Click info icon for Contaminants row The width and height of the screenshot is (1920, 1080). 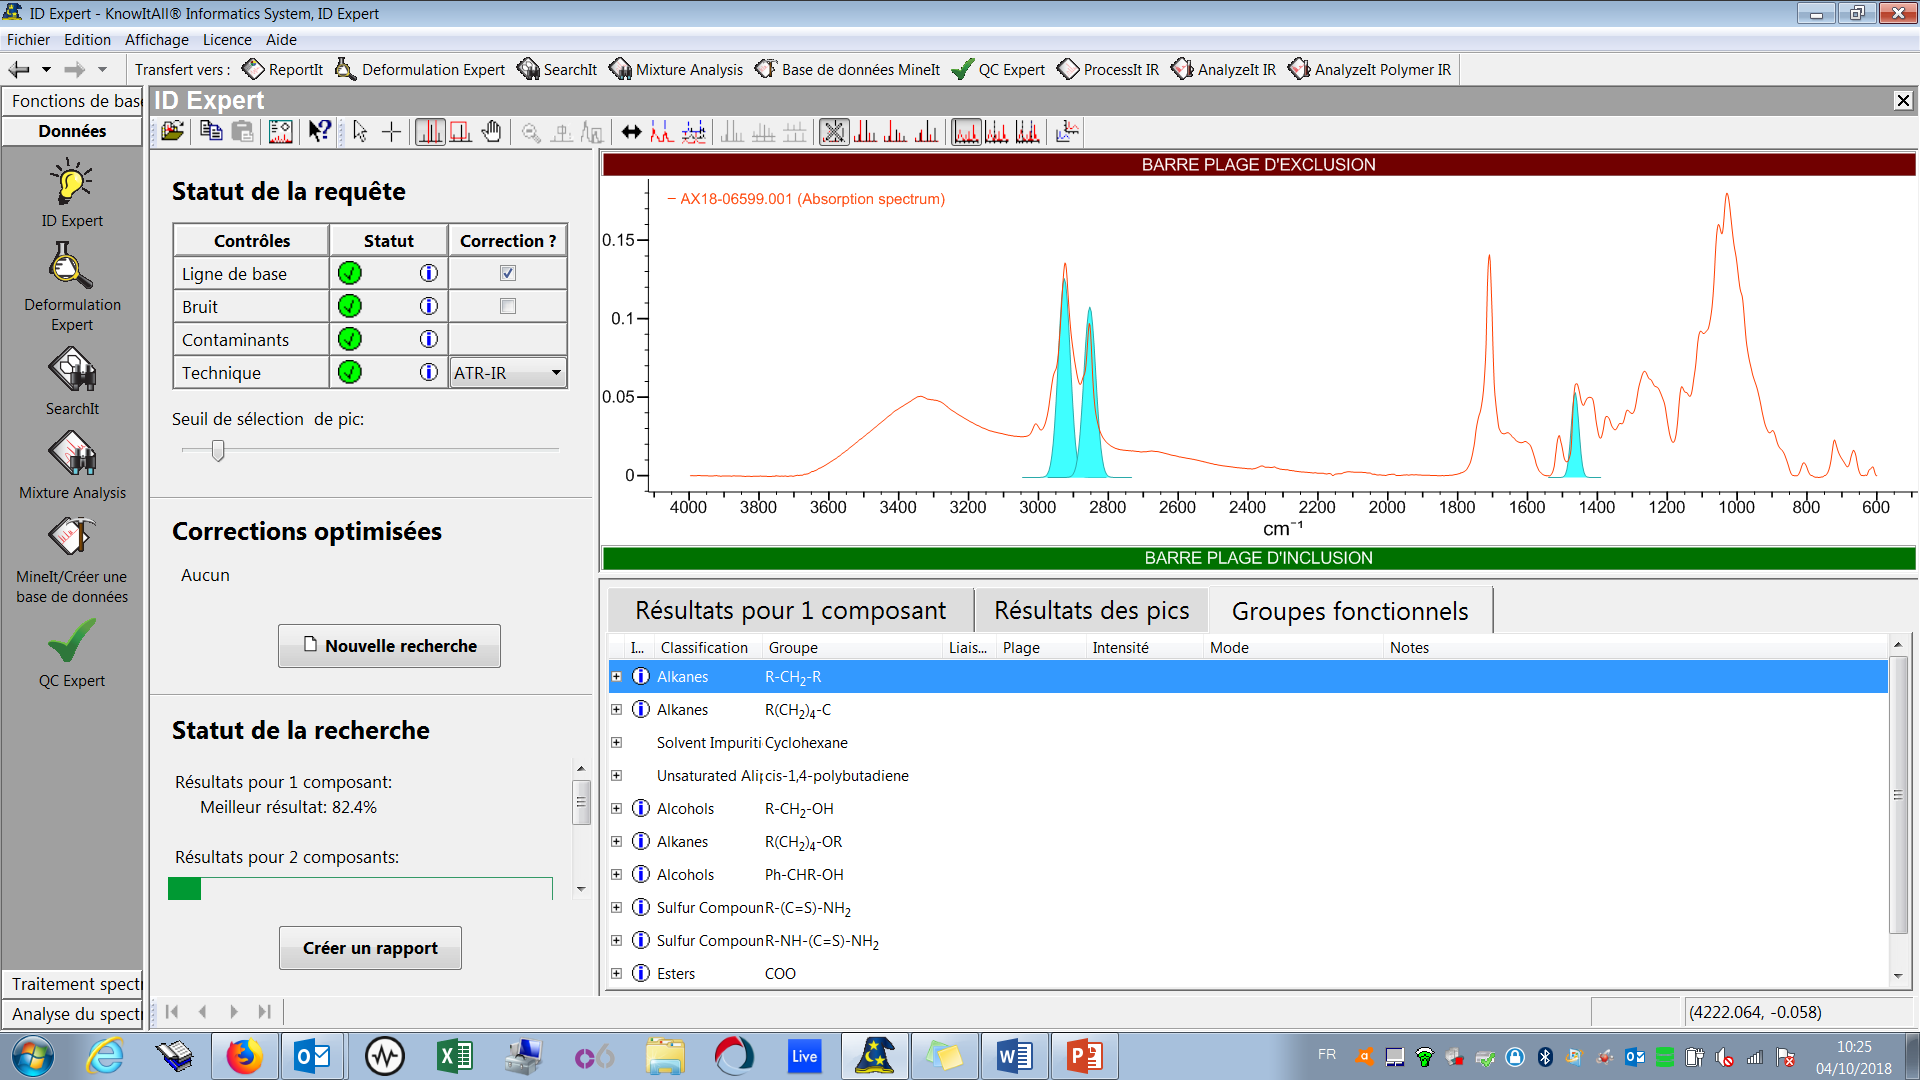click(429, 339)
